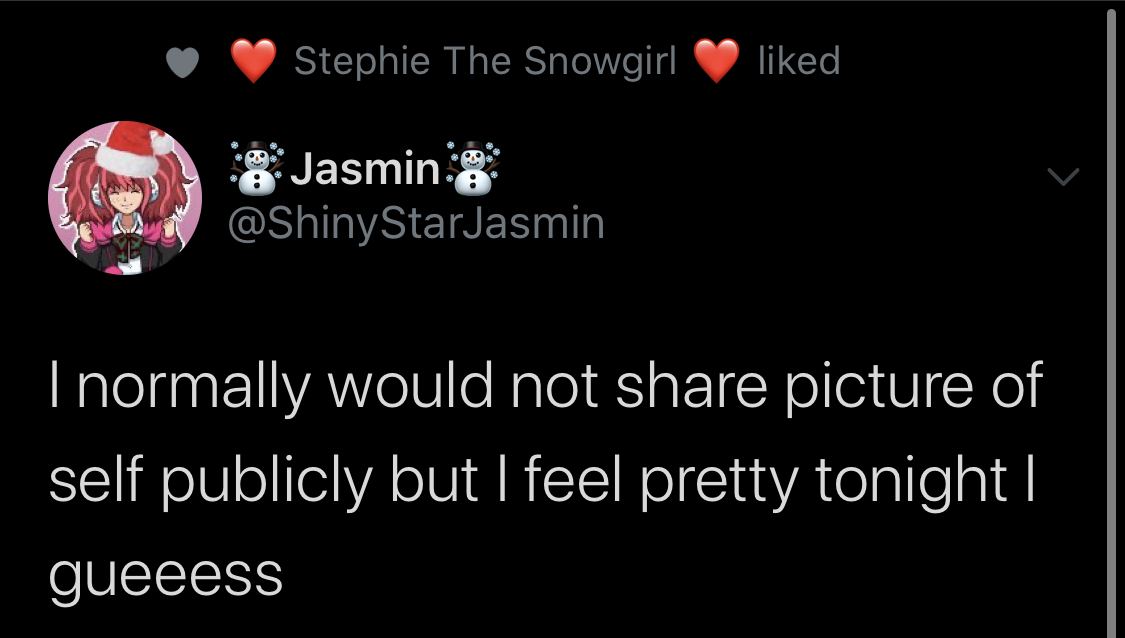Click the tweet line starting "self publicly"
1125x638 pixels.
pyautogui.click(x=541, y=482)
